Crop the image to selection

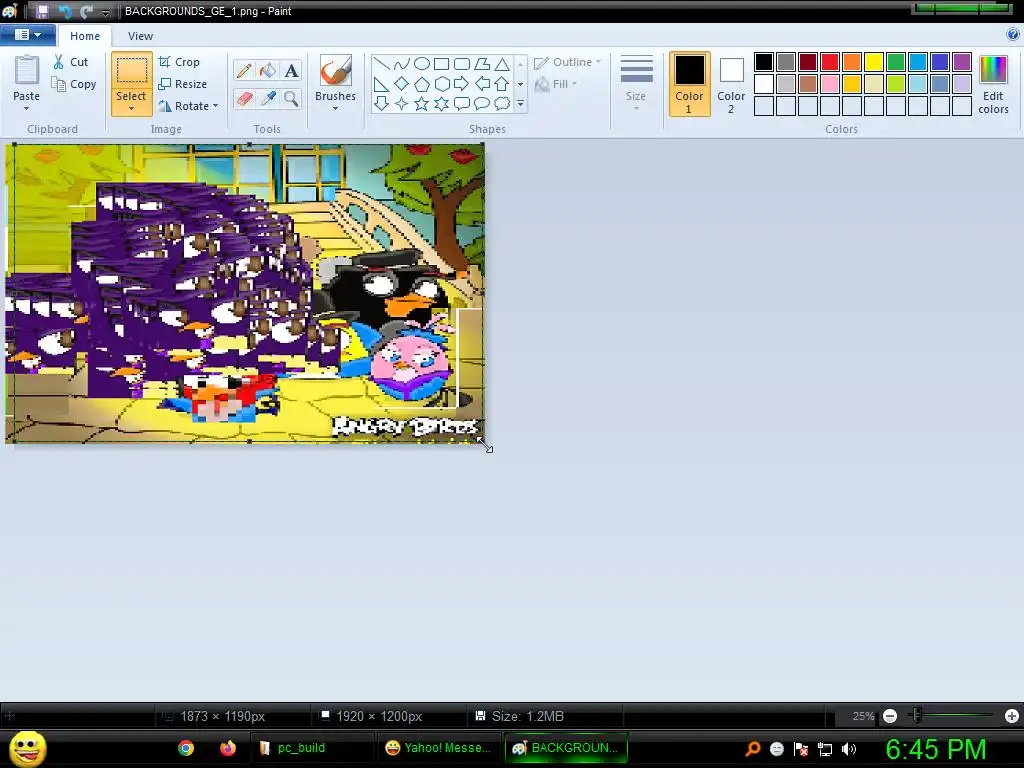coord(180,62)
